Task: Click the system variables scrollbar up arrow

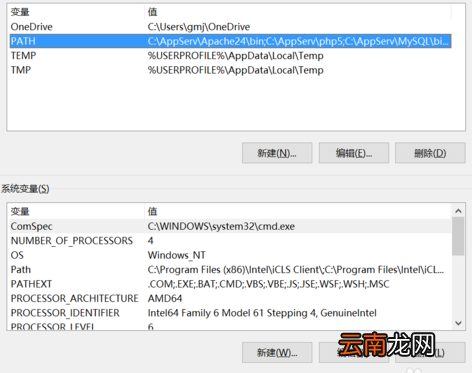Action: tap(458, 211)
